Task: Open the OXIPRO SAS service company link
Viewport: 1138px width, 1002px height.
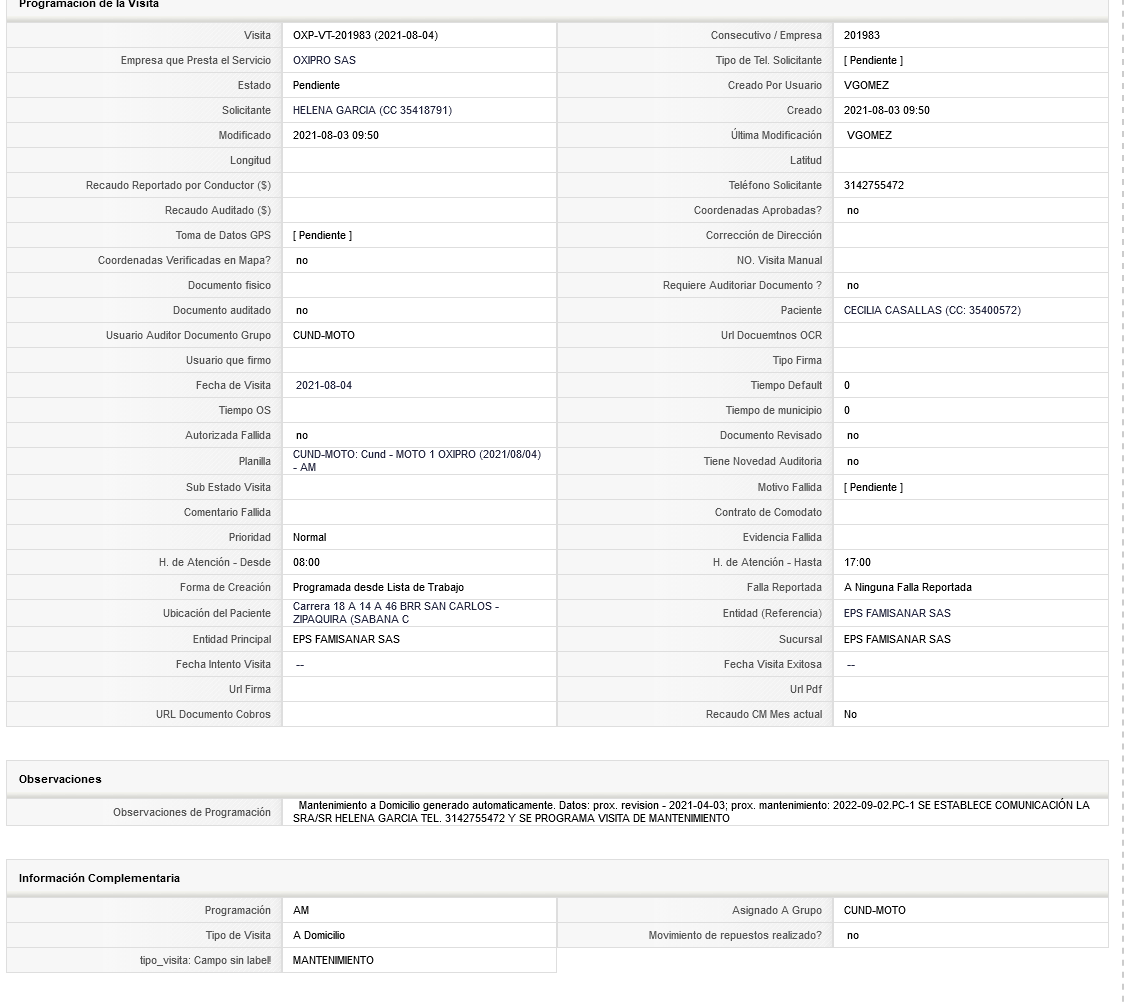Action: click(324, 60)
